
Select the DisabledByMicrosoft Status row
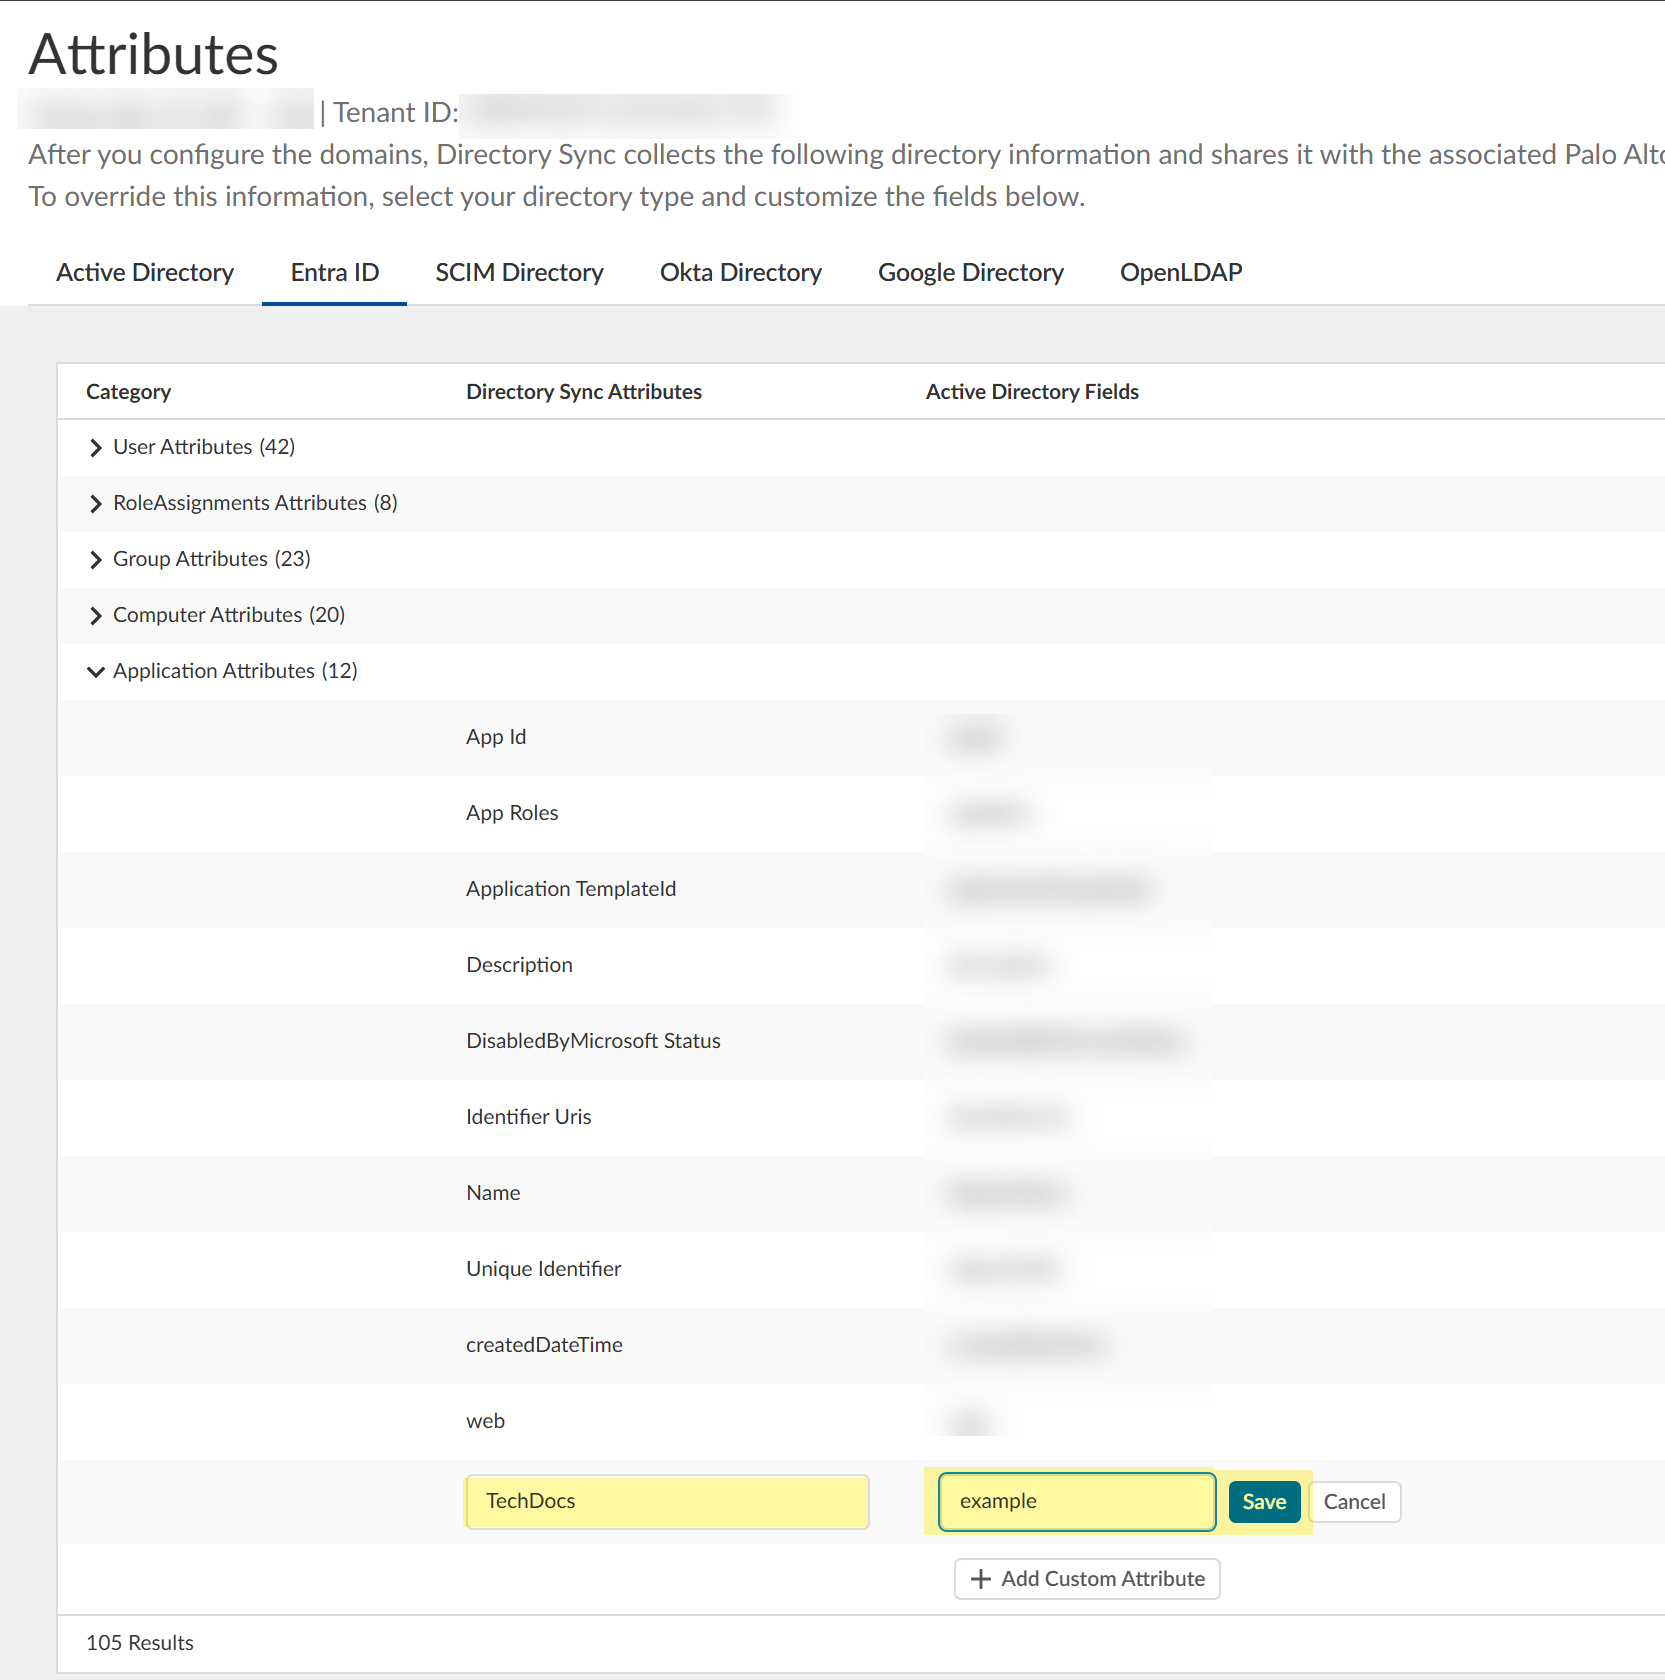(x=593, y=1042)
